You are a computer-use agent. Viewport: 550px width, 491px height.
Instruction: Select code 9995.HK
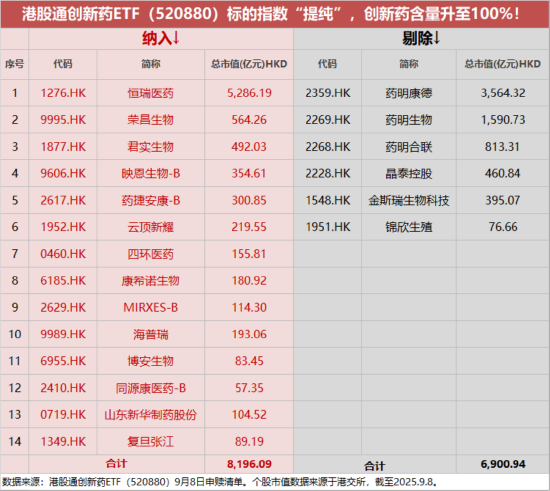[63, 120]
